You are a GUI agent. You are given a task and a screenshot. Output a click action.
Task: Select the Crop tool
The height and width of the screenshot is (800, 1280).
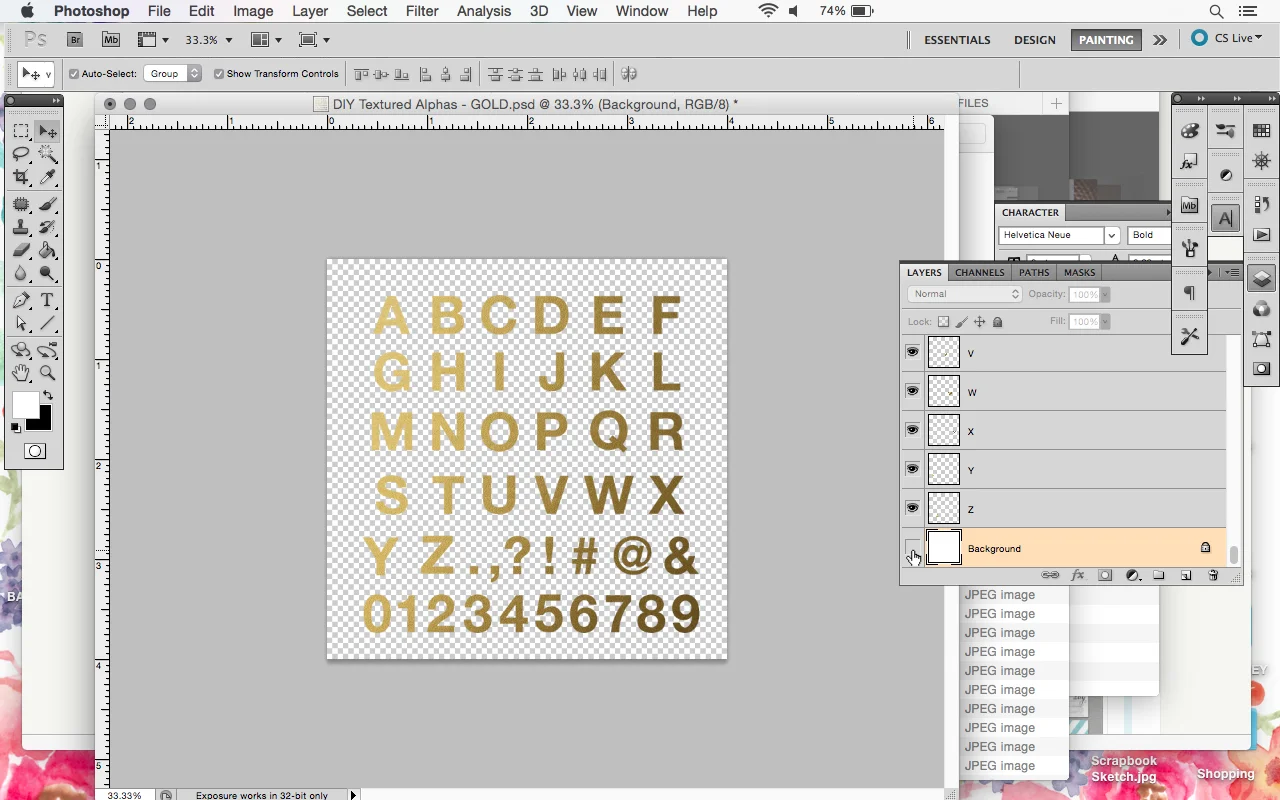(22, 177)
